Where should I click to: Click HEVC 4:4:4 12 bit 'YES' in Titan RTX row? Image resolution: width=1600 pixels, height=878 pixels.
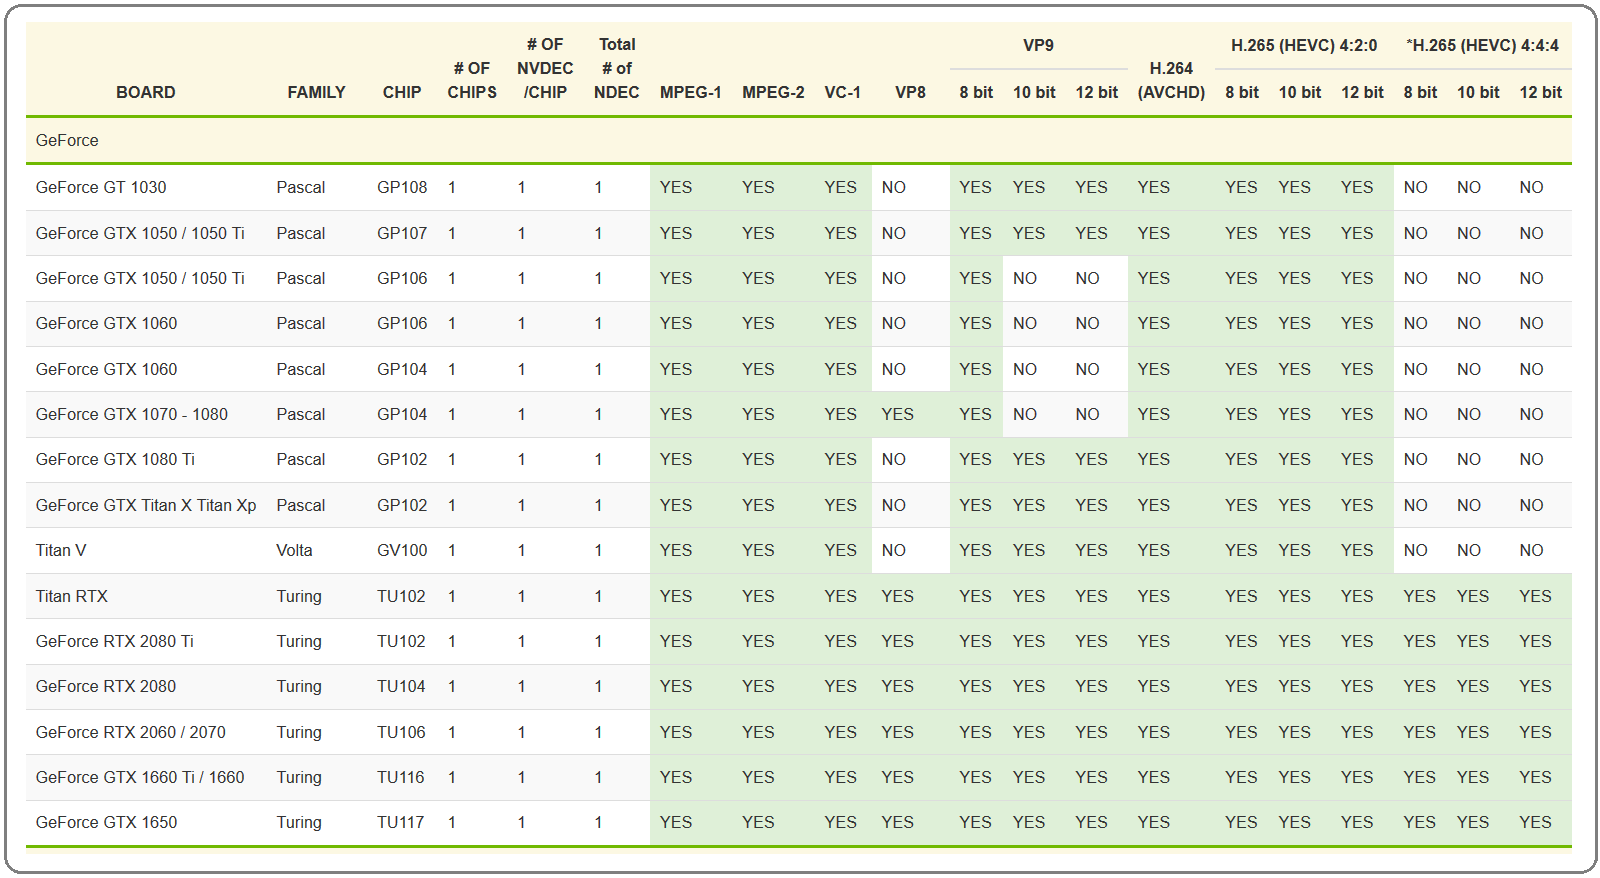click(1535, 596)
